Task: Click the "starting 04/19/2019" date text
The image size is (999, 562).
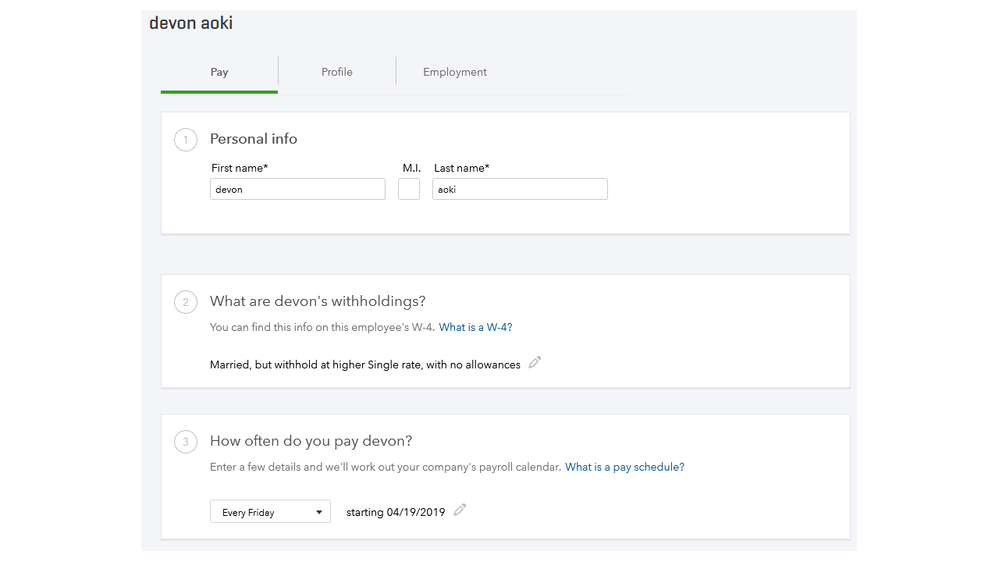Action: 395,512
